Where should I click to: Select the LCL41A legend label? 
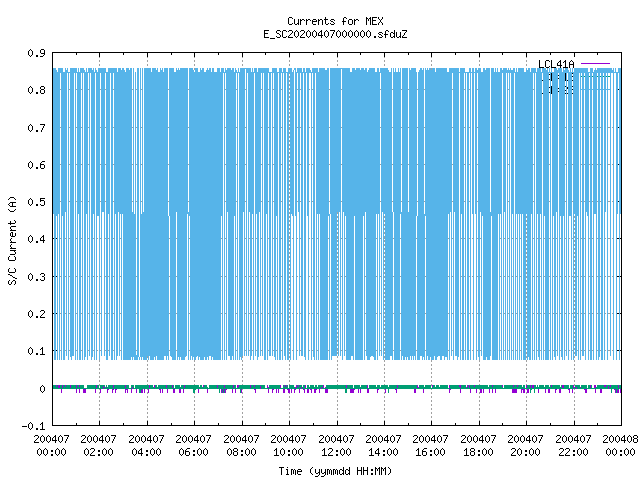[556, 64]
